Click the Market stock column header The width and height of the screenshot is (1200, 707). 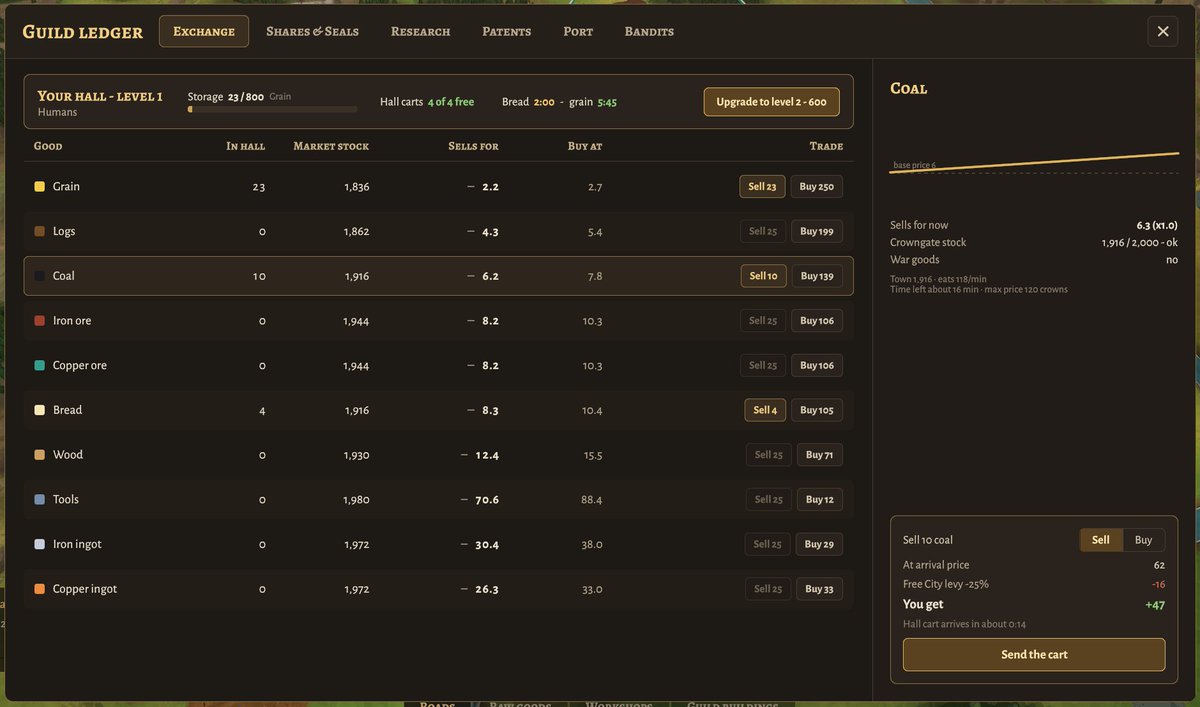click(x=331, y=146)
